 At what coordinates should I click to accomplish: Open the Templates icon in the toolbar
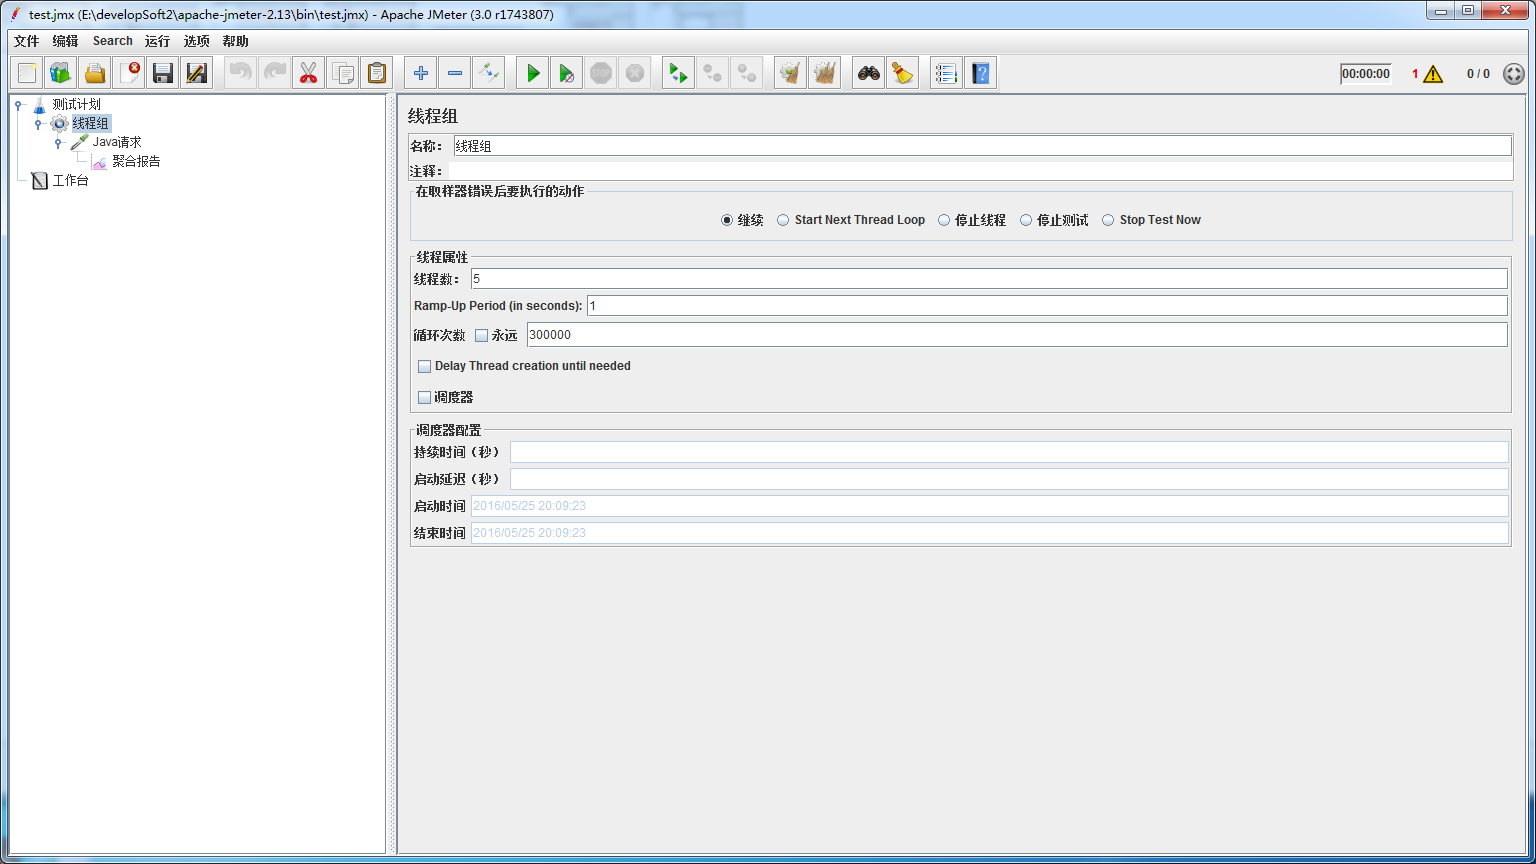(x=61, y=73)
